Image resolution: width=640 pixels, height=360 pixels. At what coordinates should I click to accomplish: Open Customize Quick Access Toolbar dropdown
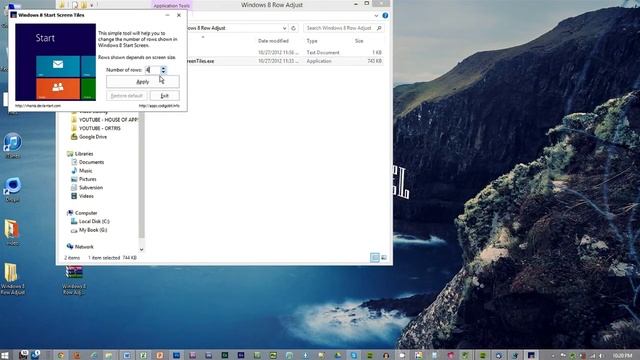(x=92, y=5)
